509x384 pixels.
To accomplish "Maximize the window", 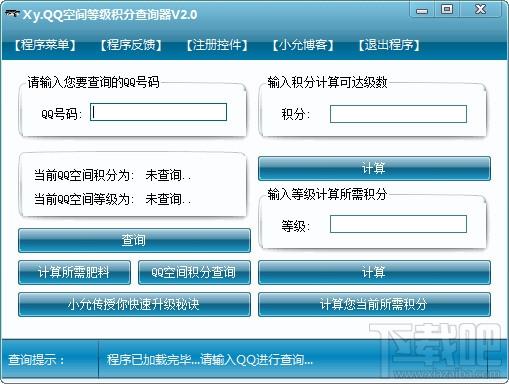I will tap(447, 9).
